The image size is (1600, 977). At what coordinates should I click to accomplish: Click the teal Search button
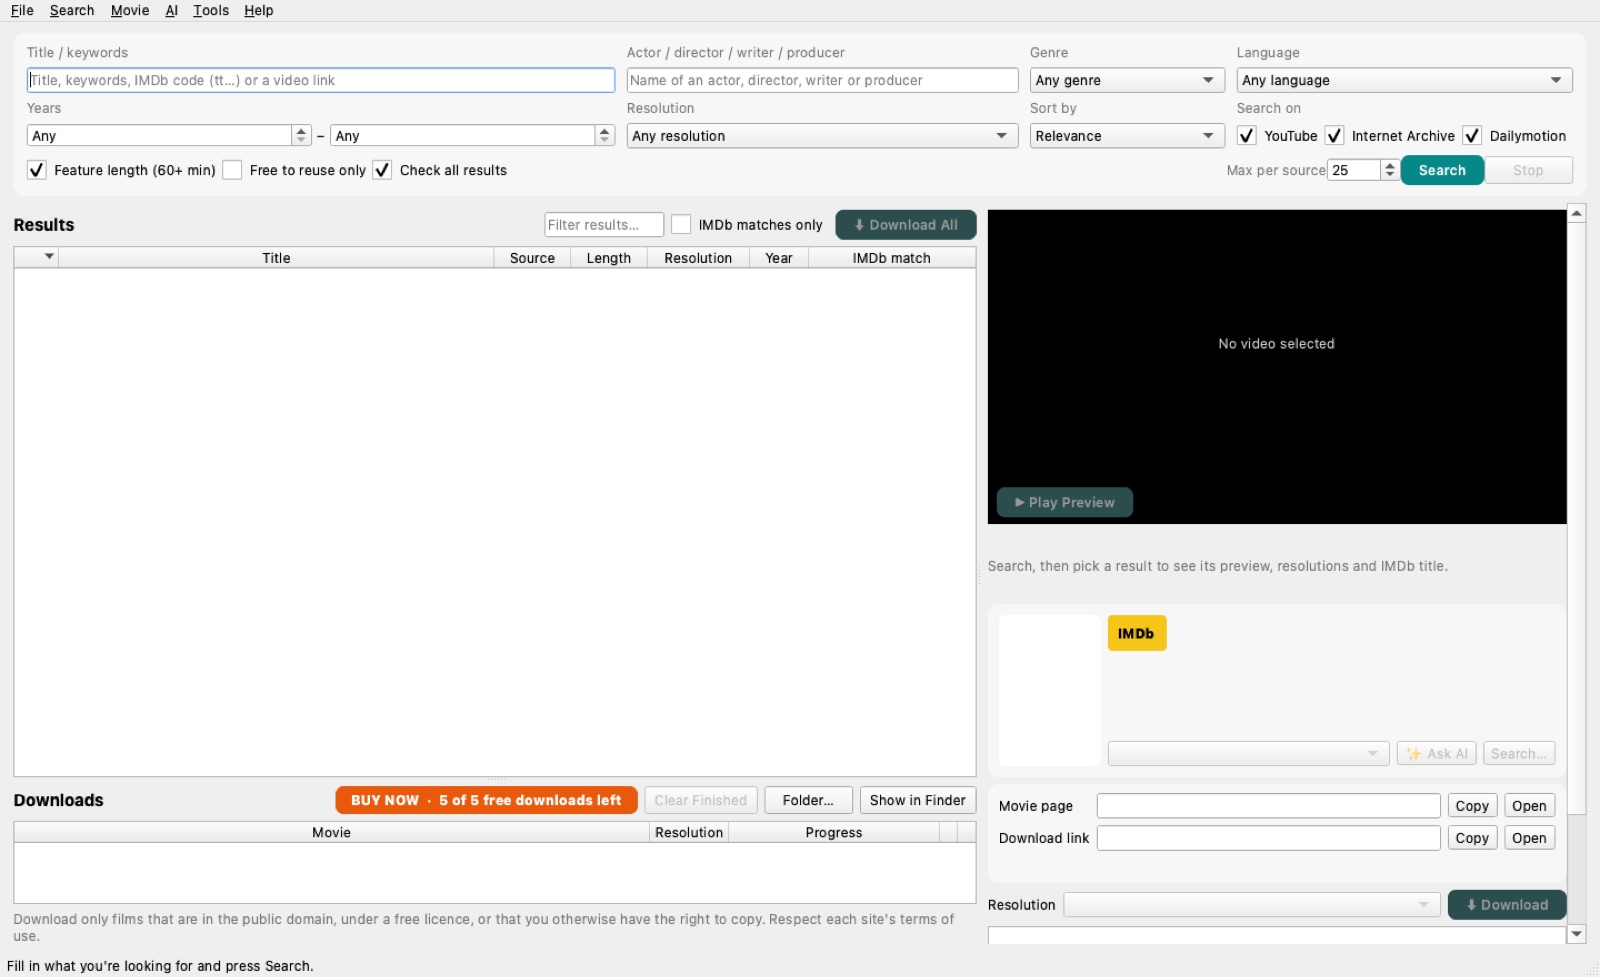(1442, 170)
